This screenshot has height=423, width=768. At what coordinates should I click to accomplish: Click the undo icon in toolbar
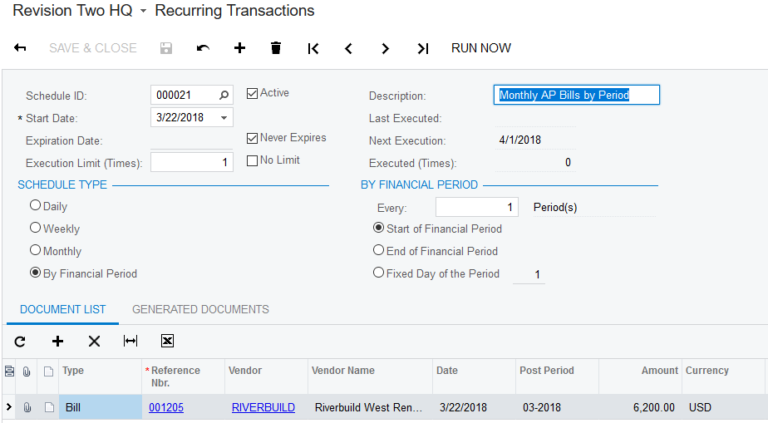(203, 48)
